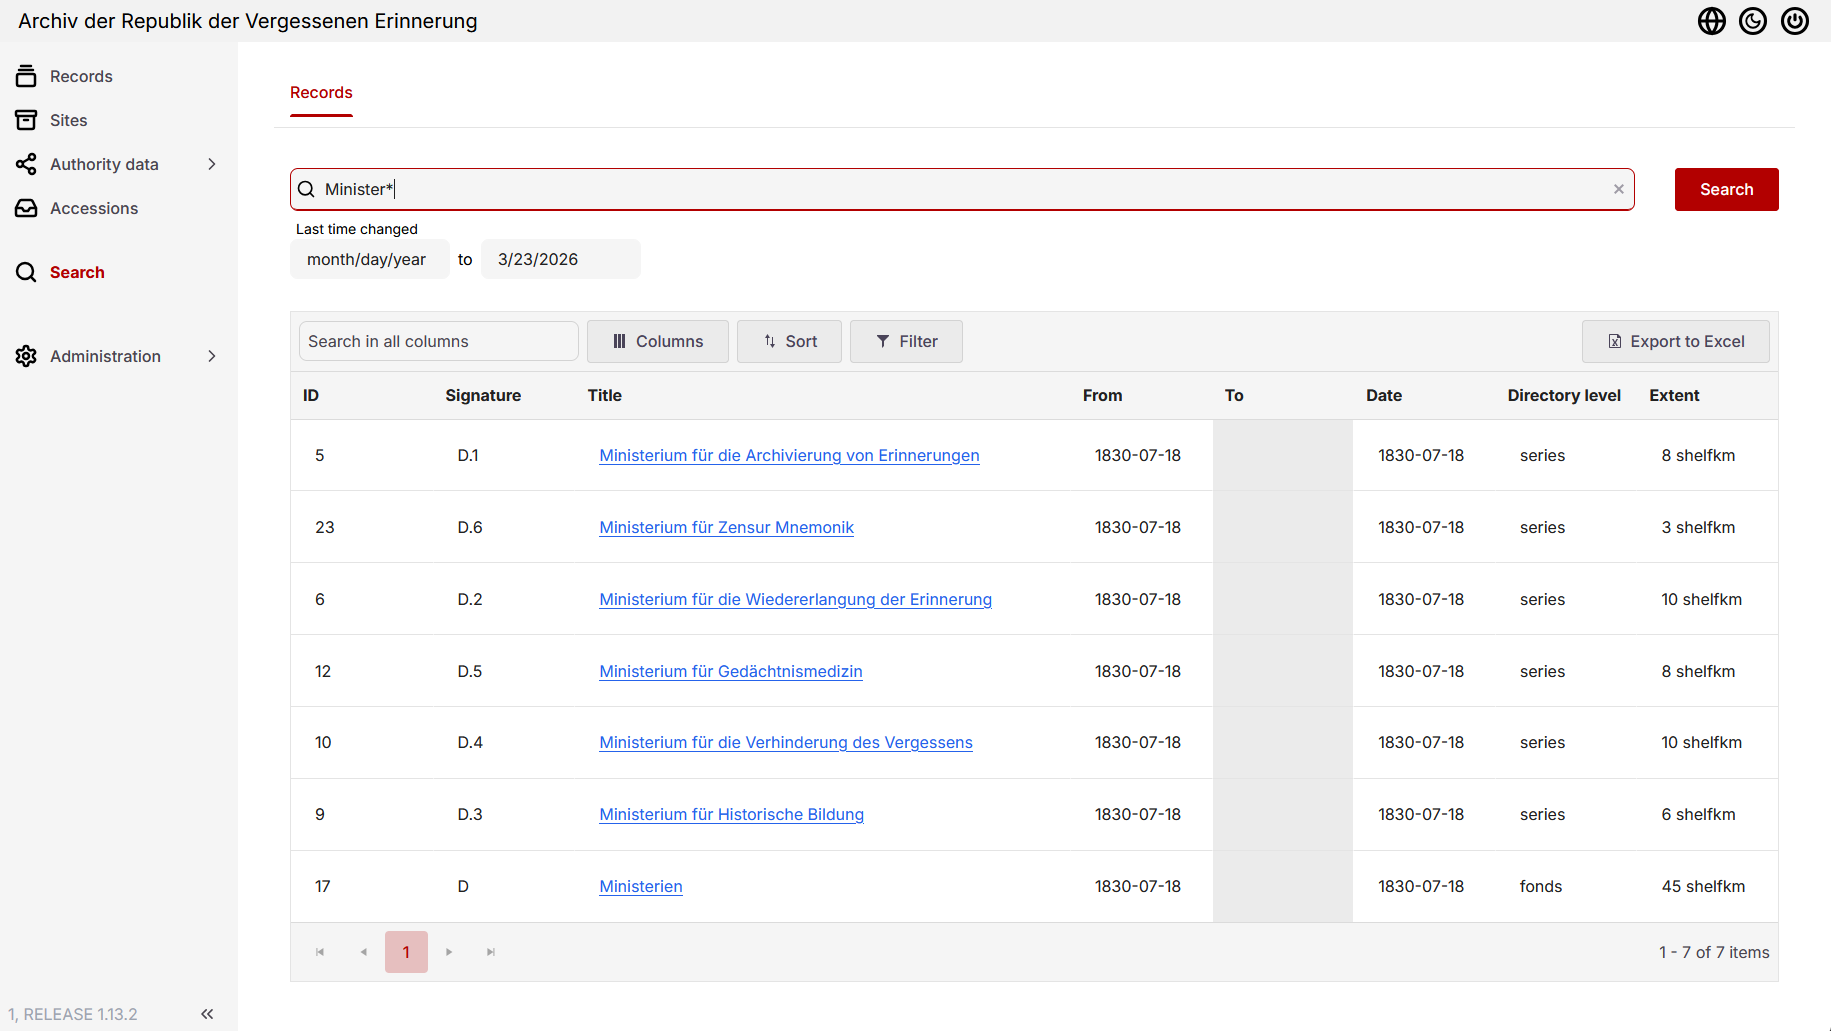The width and height of the screenshot is (1831, 1031).
Task: Expand the Administration submenu
Action: (211, 356)
